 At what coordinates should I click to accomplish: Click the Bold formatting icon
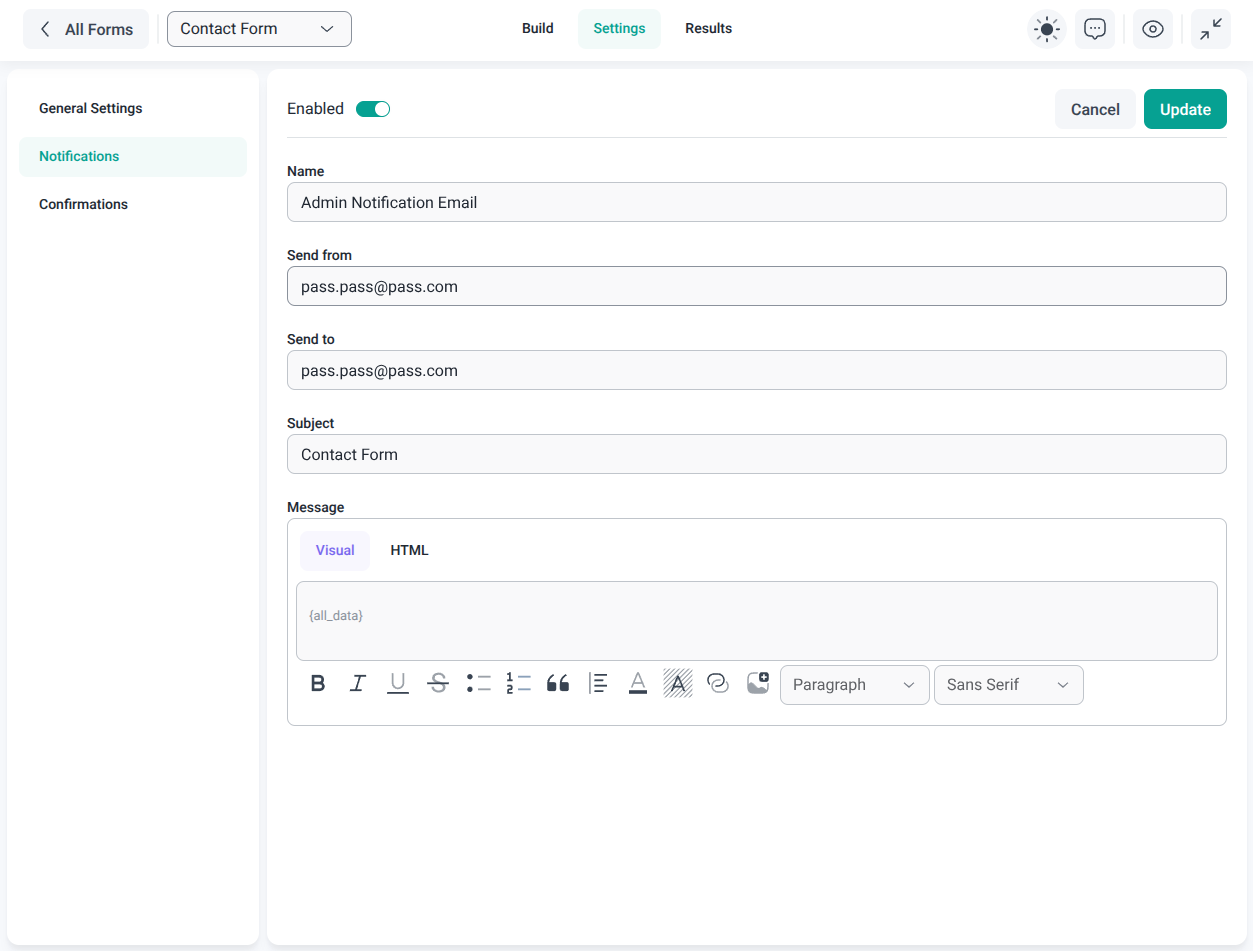tap(318, 684)
